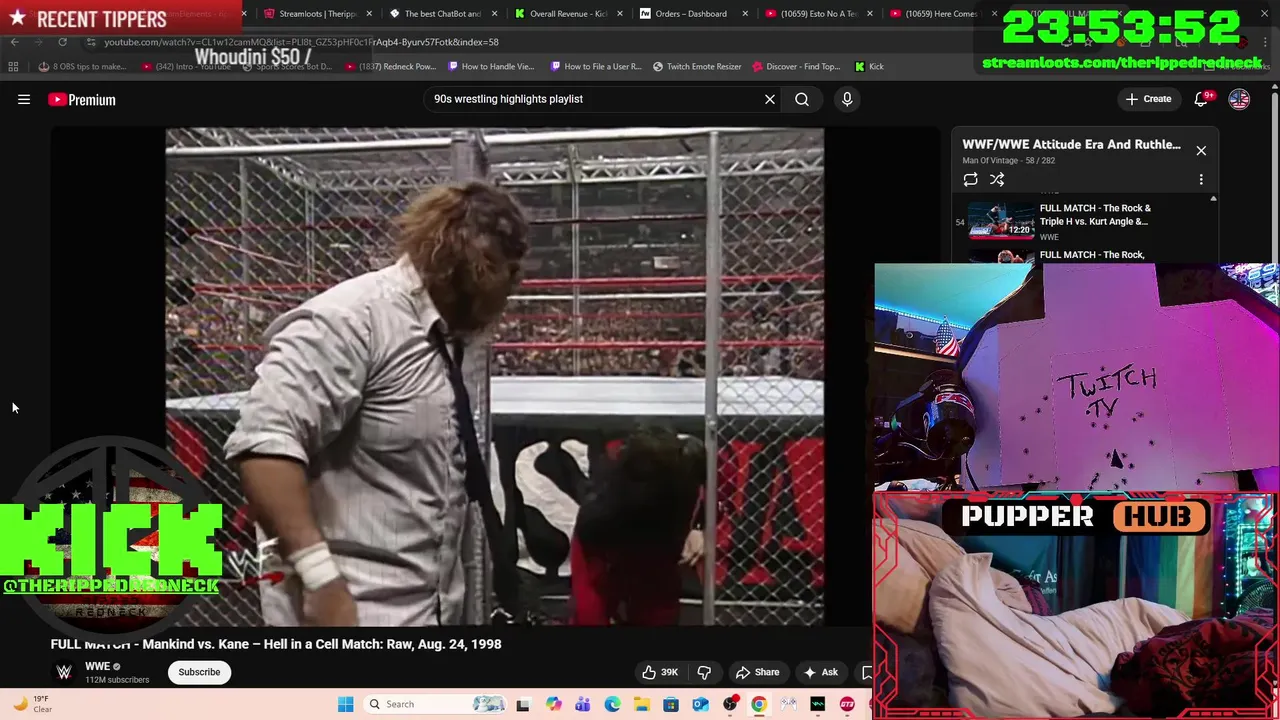Like the video with 39K likes

(x=659, y=672)
